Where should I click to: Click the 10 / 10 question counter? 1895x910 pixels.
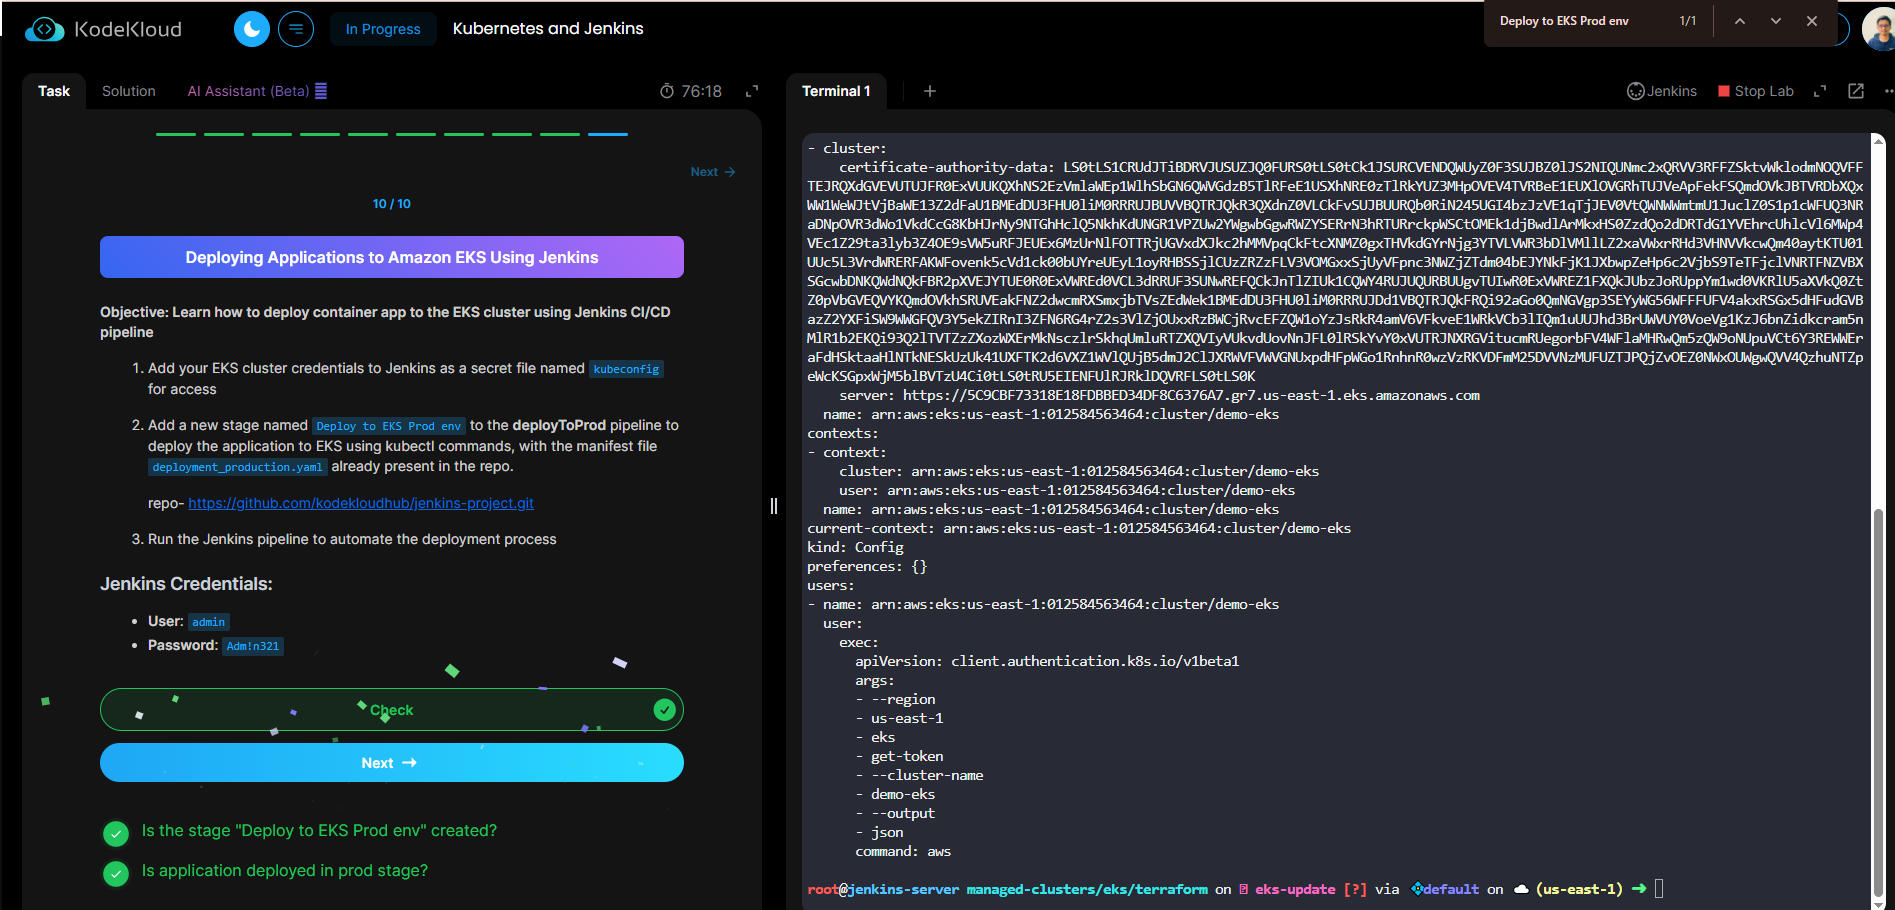392,204
